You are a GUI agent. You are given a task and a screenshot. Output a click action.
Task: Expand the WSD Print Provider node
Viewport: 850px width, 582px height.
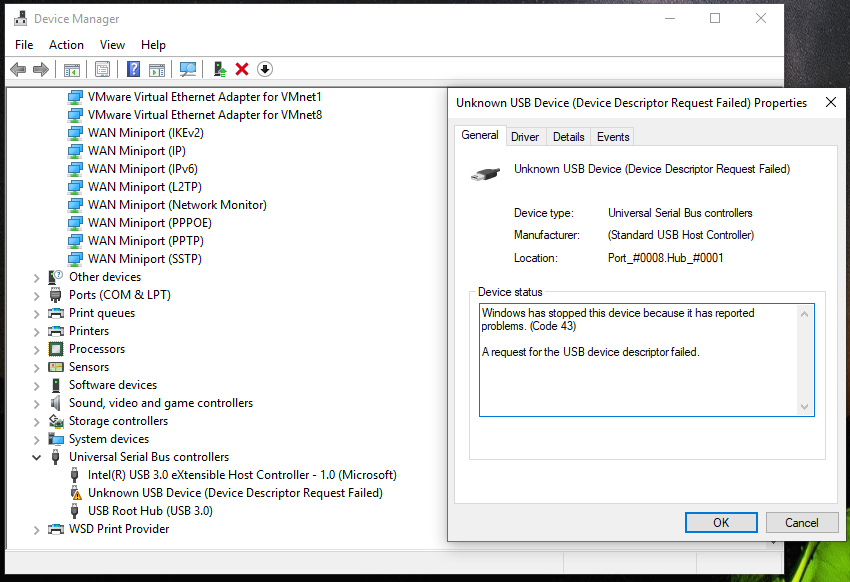click(36, 530)
